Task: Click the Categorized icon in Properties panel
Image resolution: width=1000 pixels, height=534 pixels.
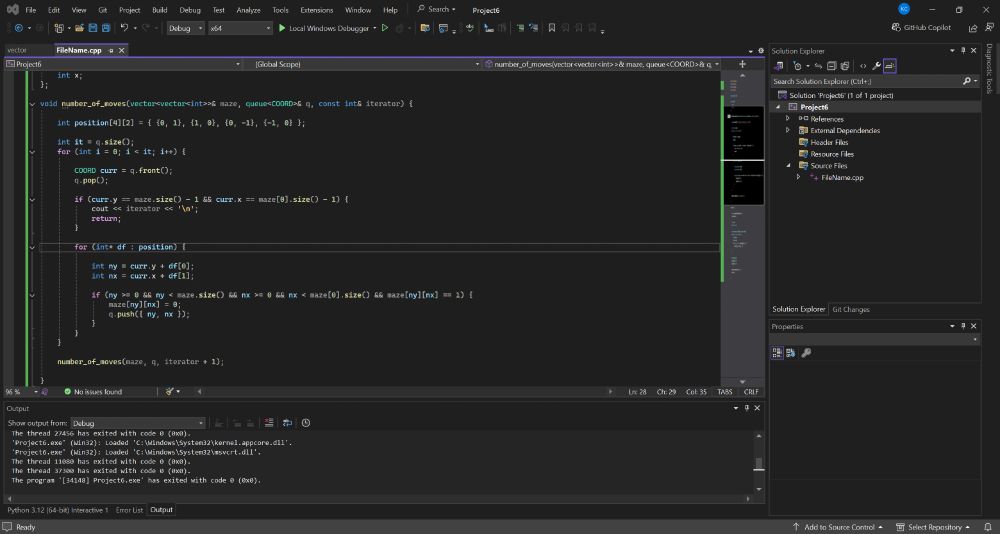Action: [777, 352]
